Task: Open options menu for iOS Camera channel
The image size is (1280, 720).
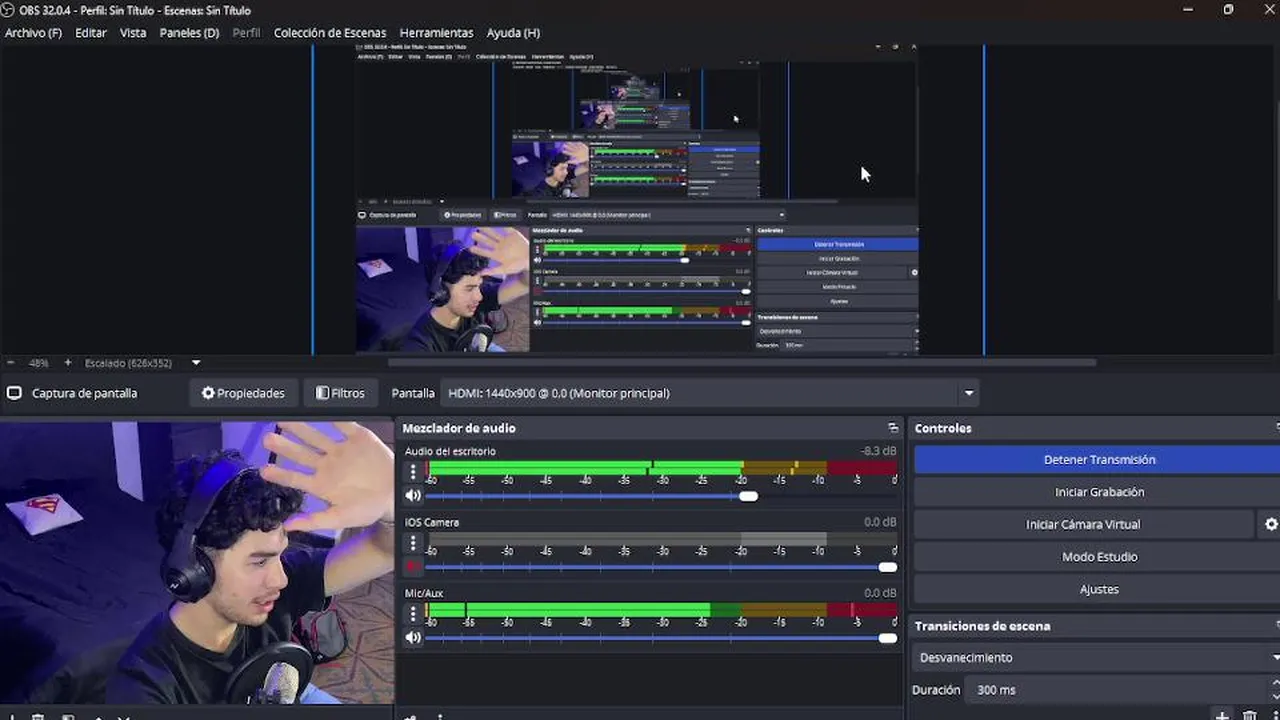Action: pos(413,544)
